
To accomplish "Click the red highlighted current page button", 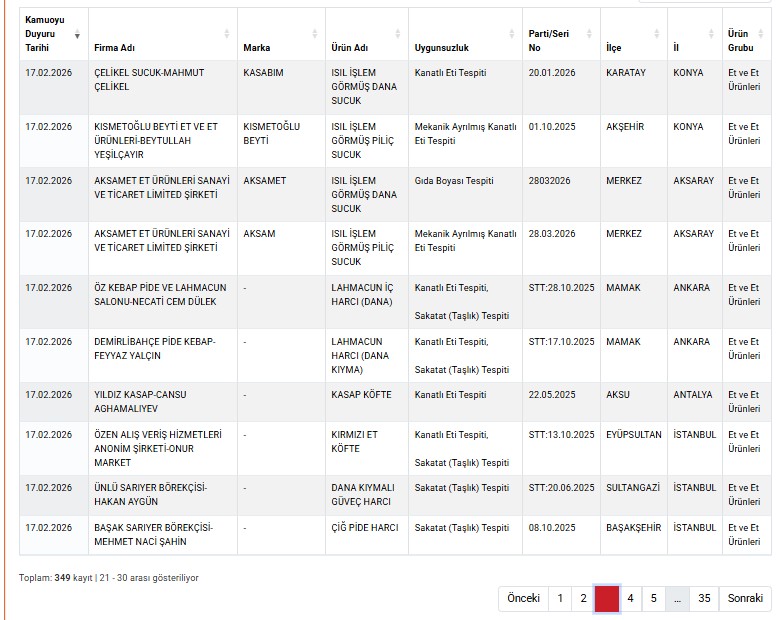I will coord(607,598).
